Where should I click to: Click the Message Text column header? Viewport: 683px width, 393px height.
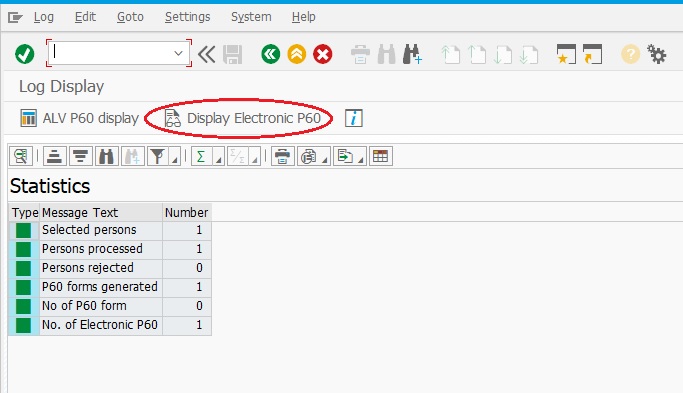coord(101,213)
